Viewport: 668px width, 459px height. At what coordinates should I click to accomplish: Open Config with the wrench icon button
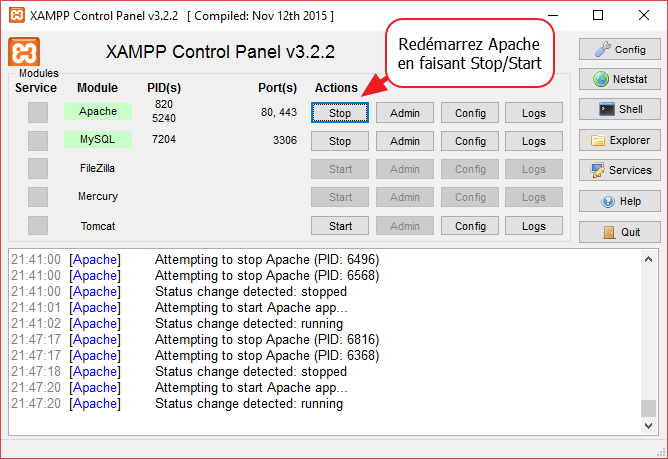[619, 49]
